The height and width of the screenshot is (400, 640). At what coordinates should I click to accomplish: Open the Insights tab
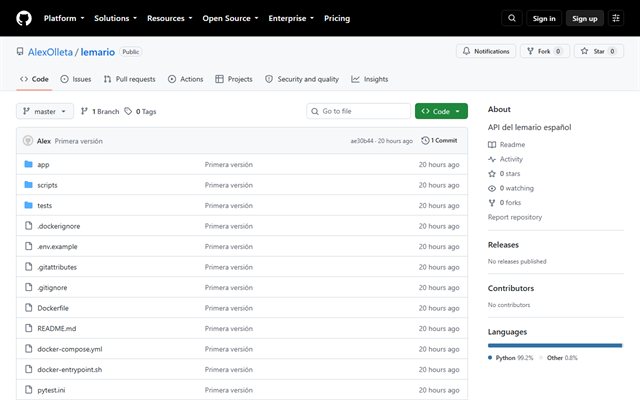(x=370, y=79)
